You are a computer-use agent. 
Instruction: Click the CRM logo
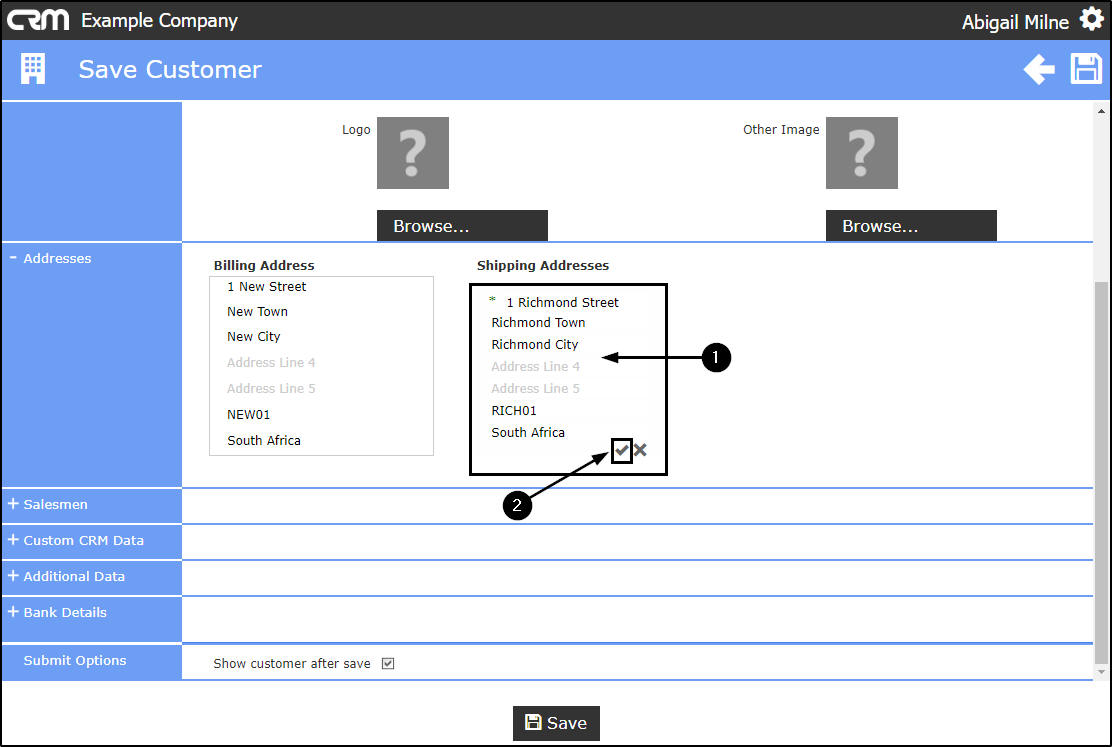[38, 20]
